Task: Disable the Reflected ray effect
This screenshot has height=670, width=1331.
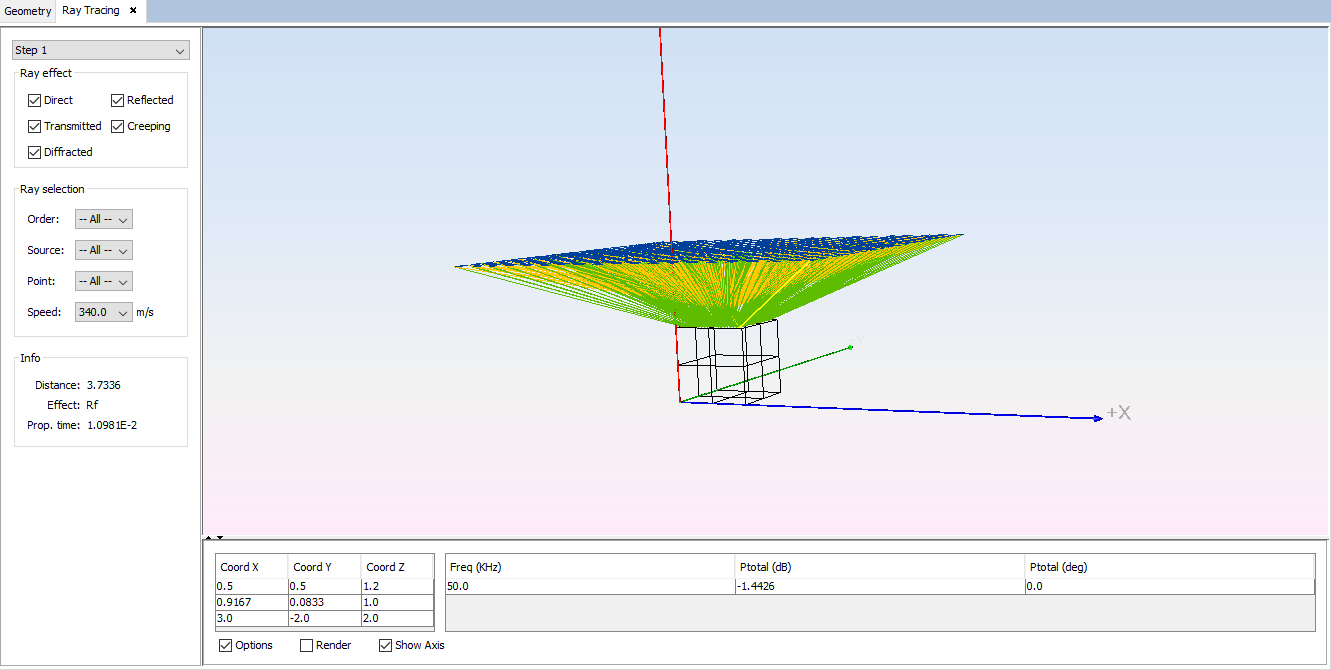Action: [x=118, y=100]
